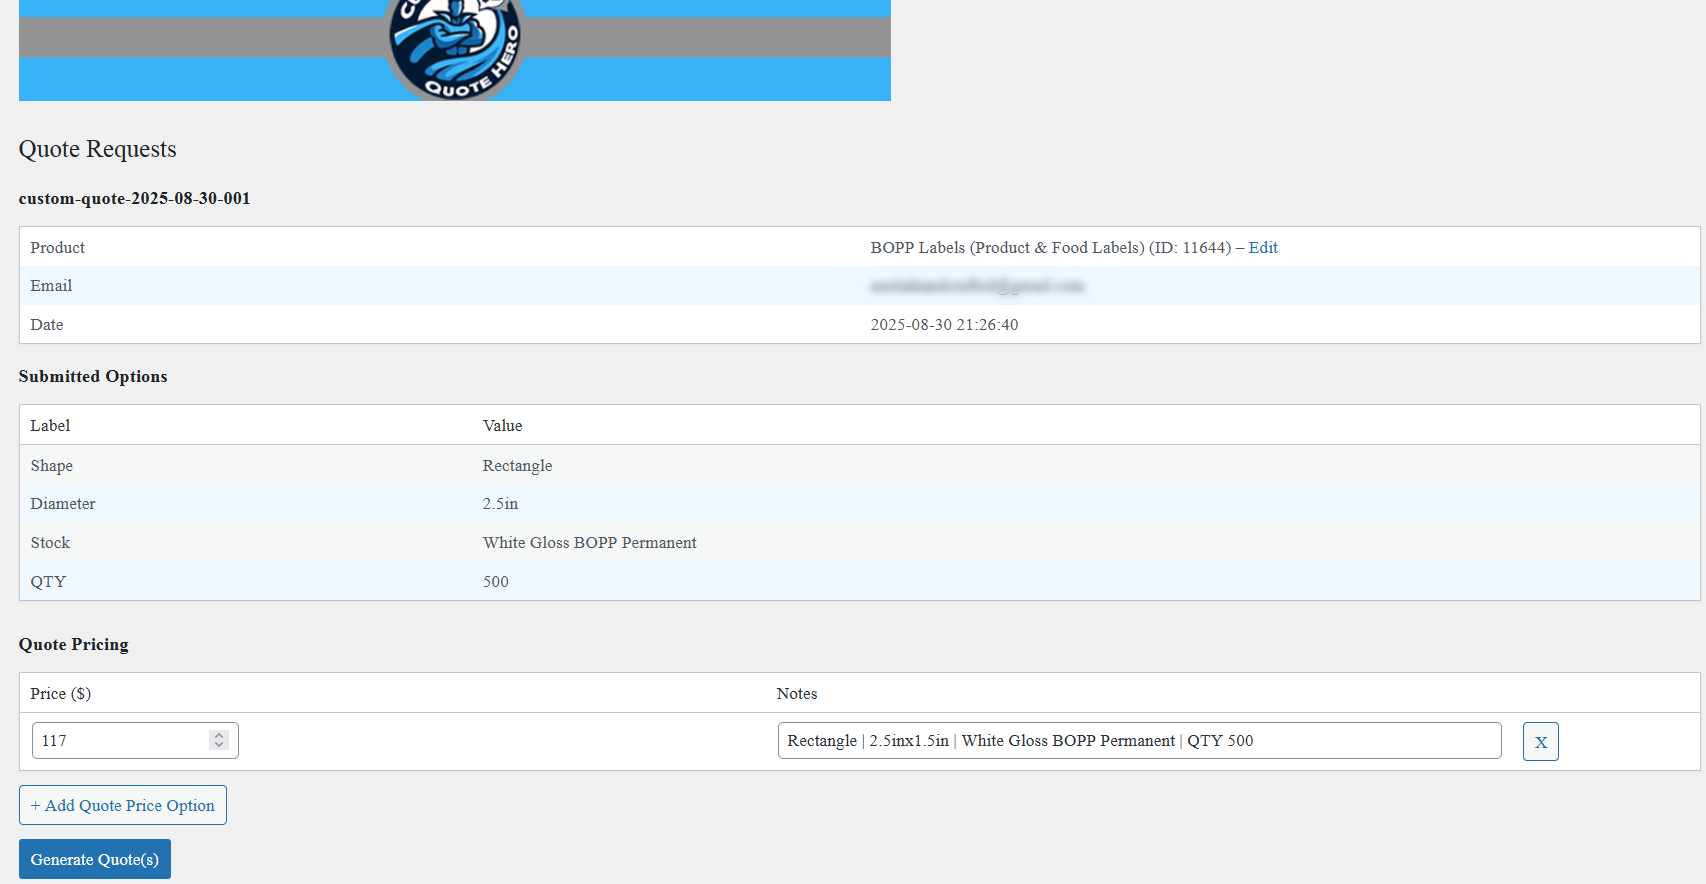Decrease price using the down stepper arrow
1706x884 pixels.
pos(219,745)
